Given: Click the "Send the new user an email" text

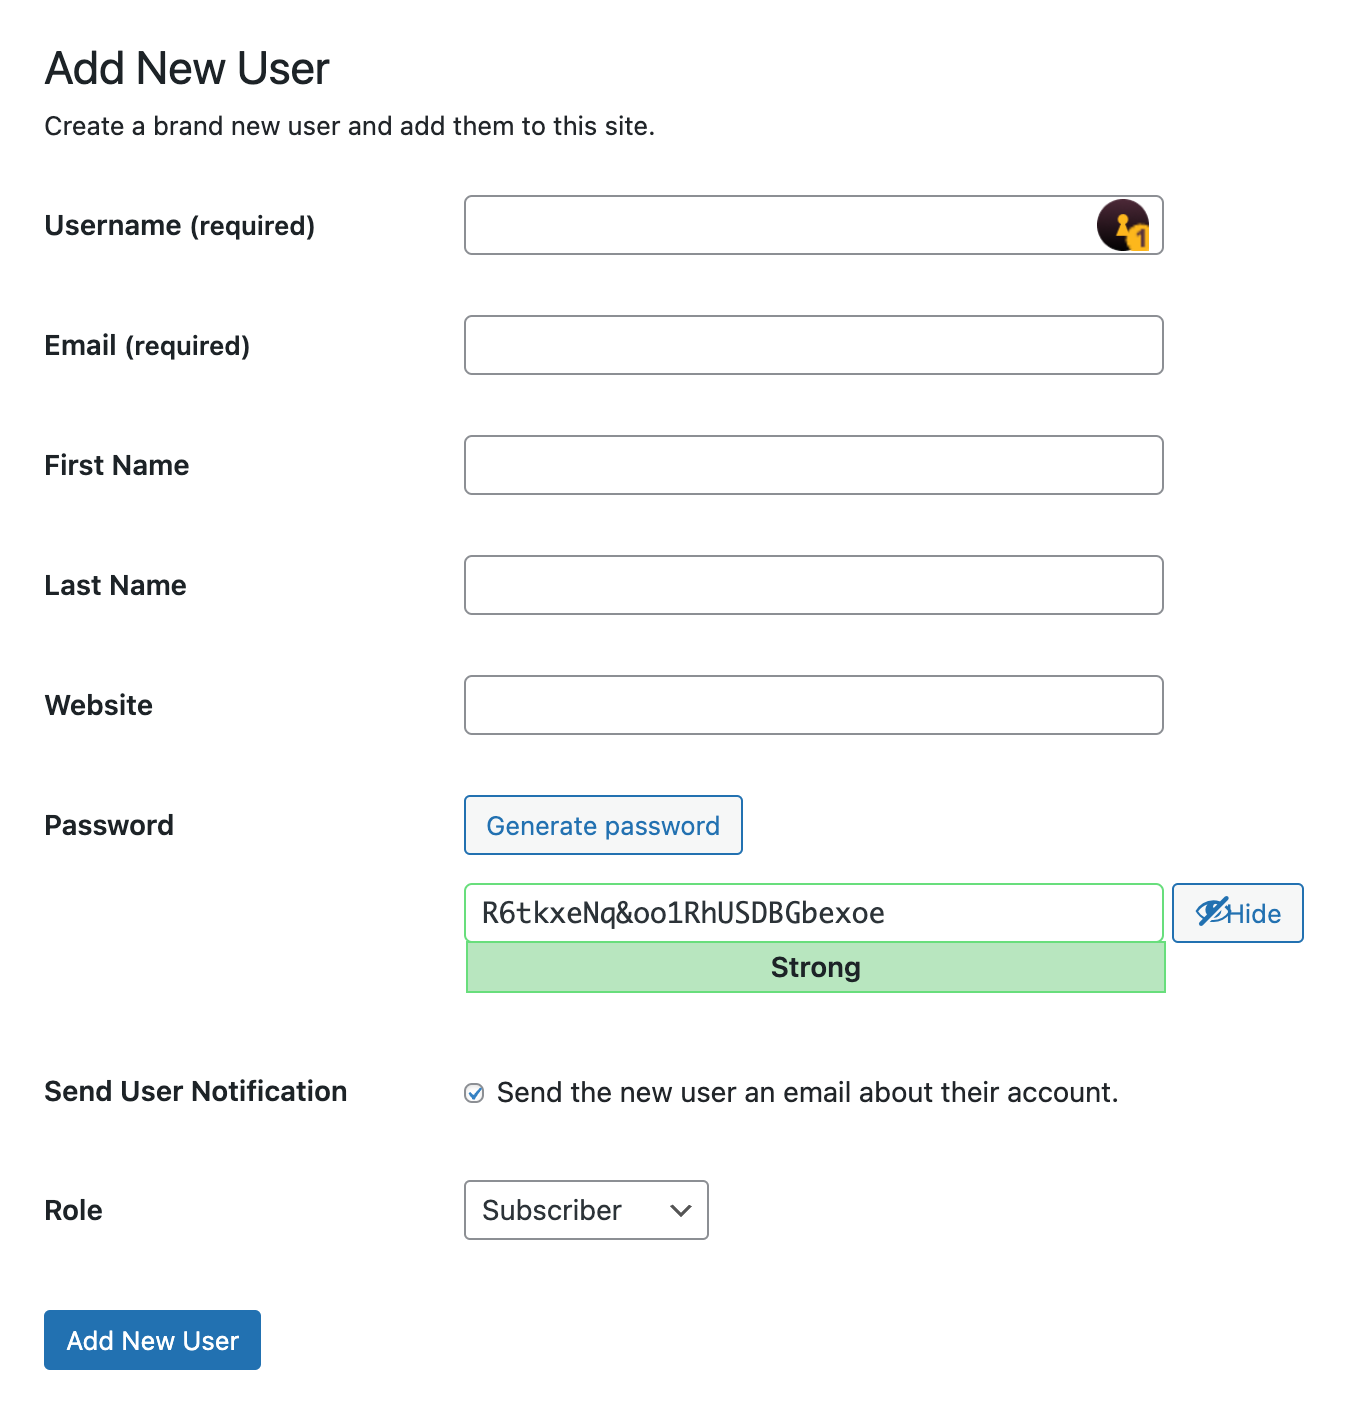Looking at the screenshot, I should tap(807, 1093).
